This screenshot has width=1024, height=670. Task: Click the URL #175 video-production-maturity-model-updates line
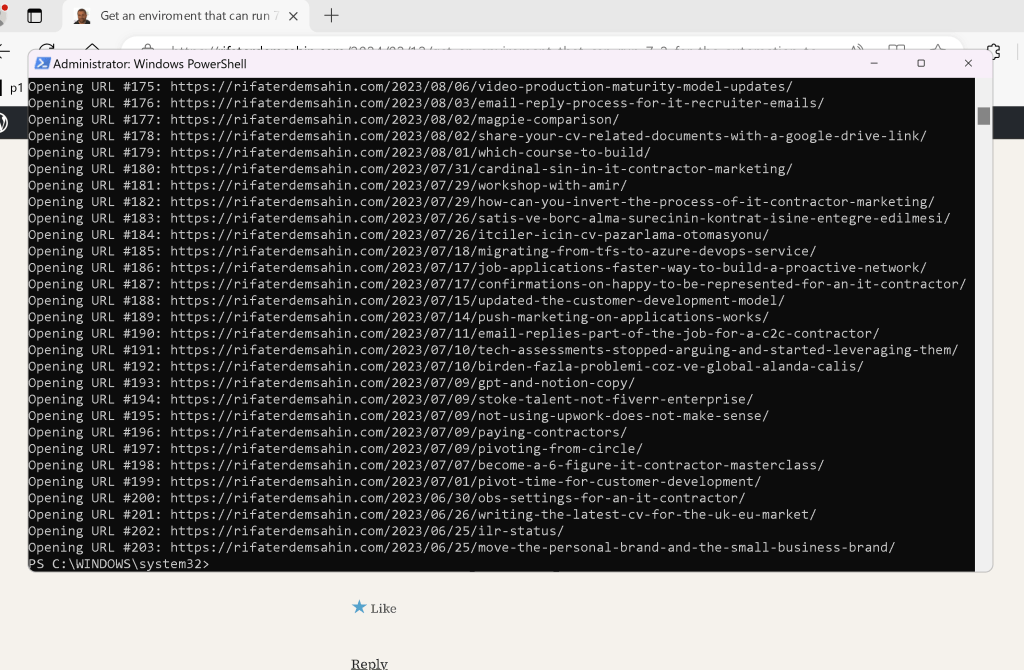[410, 87]
